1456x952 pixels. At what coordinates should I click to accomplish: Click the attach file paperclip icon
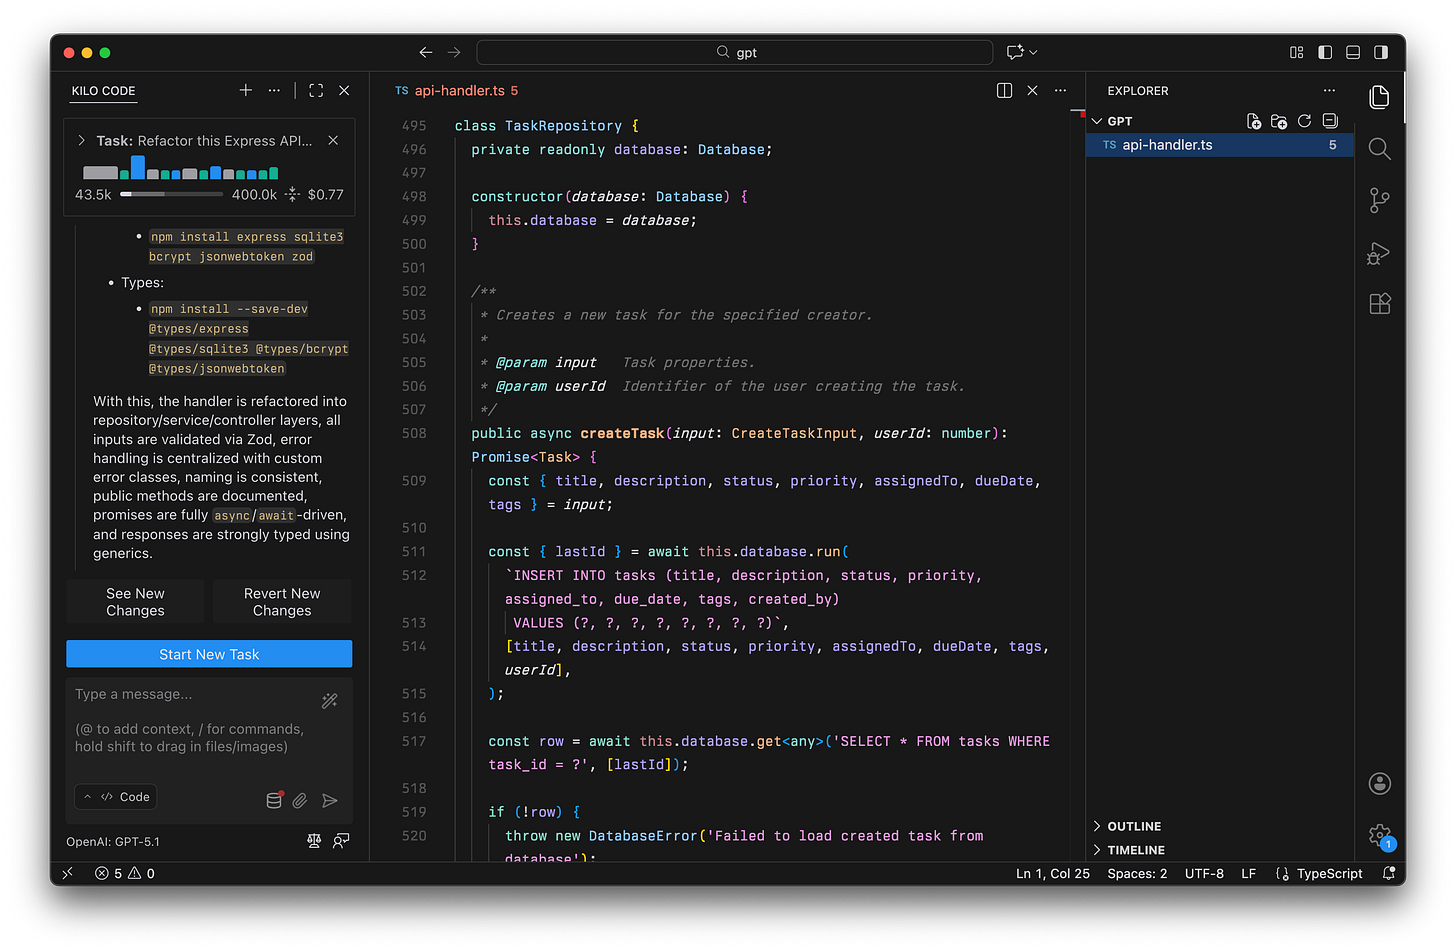[300, 800]
